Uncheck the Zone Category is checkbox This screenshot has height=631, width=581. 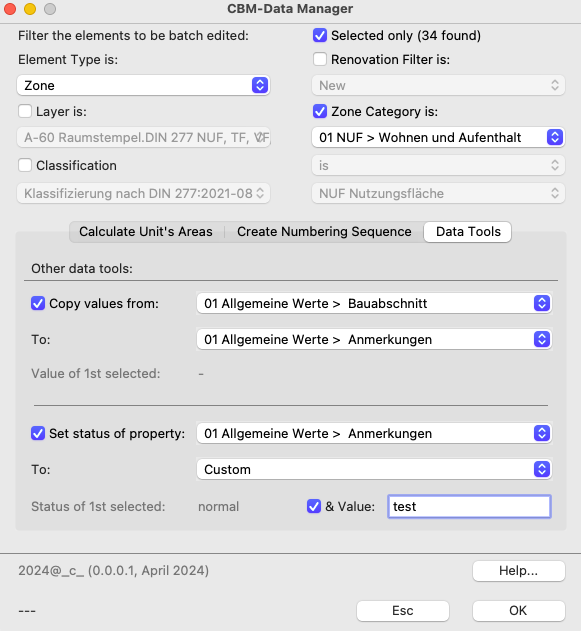[320, 111]
